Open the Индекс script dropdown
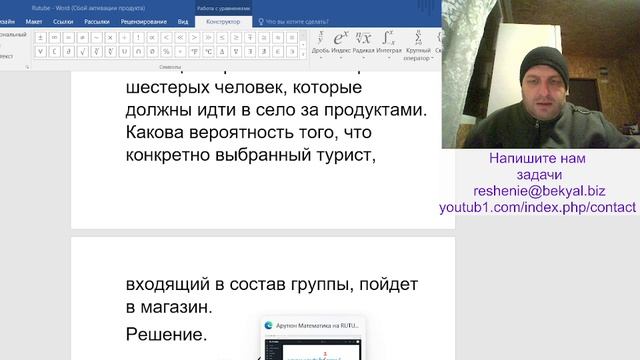Image resolution: width=640 pixels, height=360 pixels. tap(341, 45)
